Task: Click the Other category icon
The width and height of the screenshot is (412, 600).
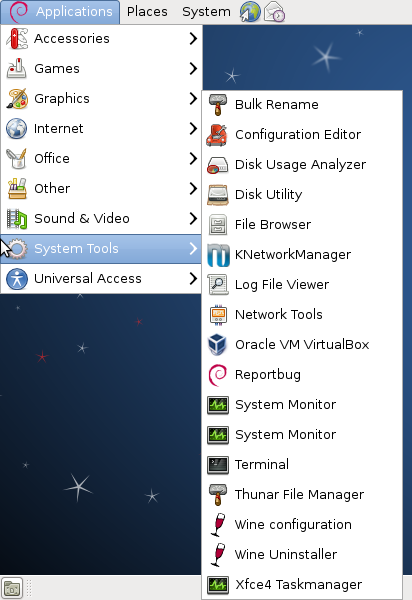Action: 17,188
